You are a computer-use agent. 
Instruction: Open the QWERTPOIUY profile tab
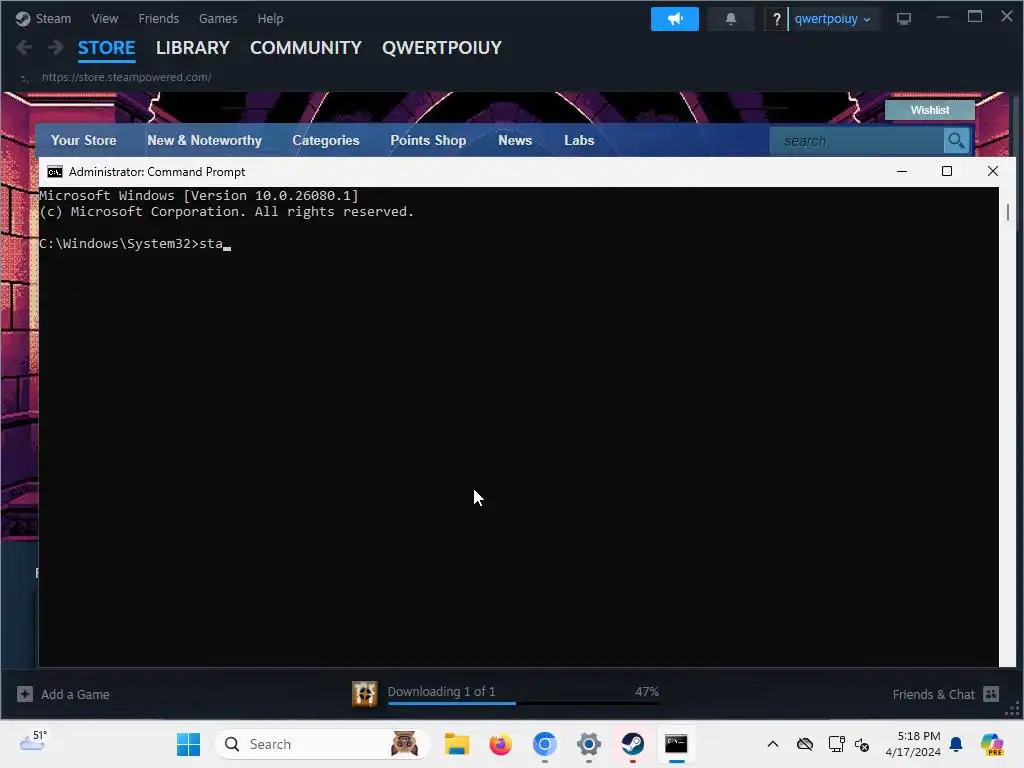coord(442,48)
